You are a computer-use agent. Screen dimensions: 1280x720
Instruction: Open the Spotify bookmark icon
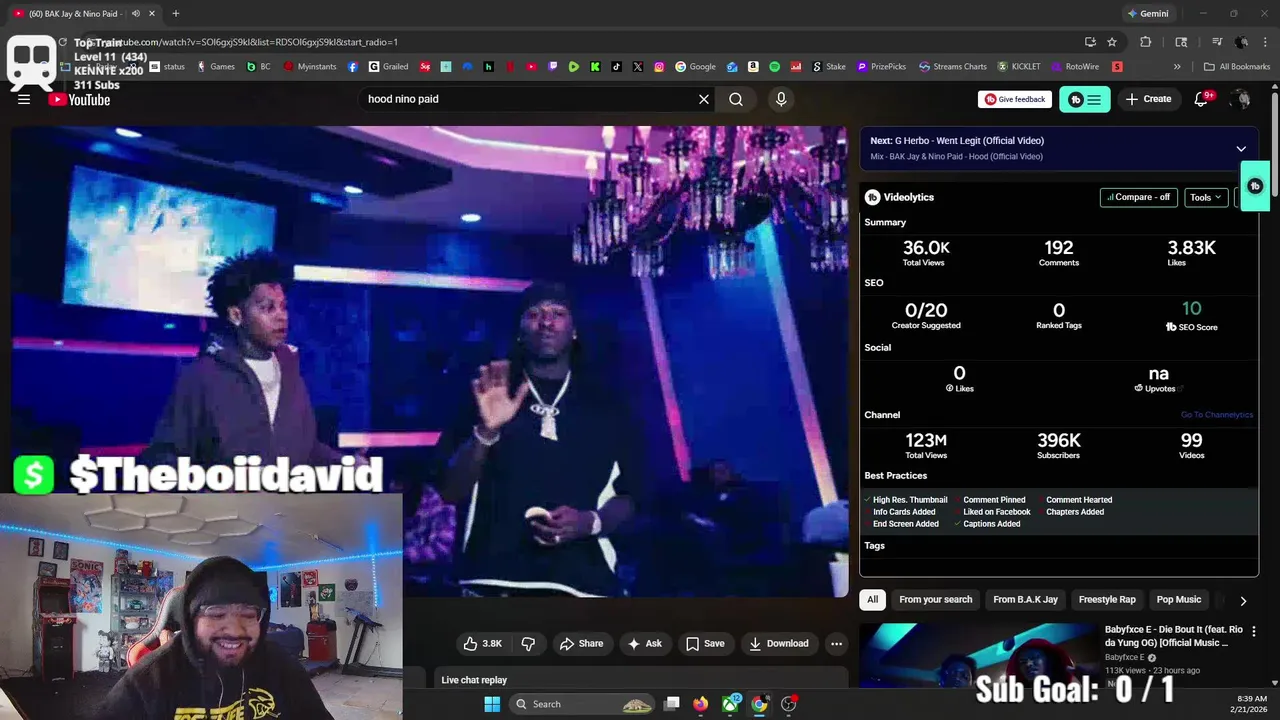774,67
